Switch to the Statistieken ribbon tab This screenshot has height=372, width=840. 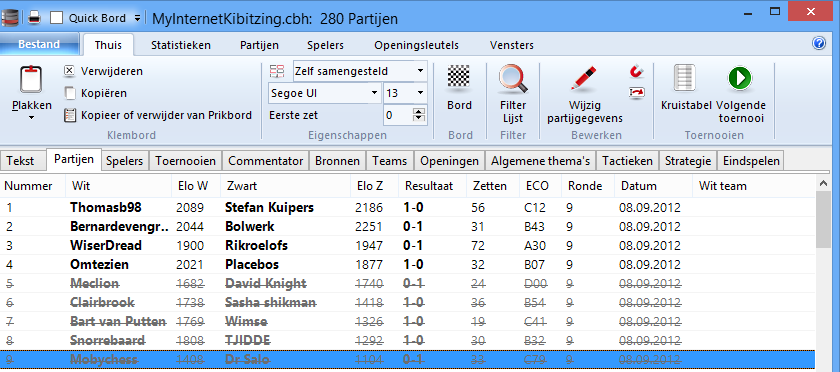click(181, 45)
